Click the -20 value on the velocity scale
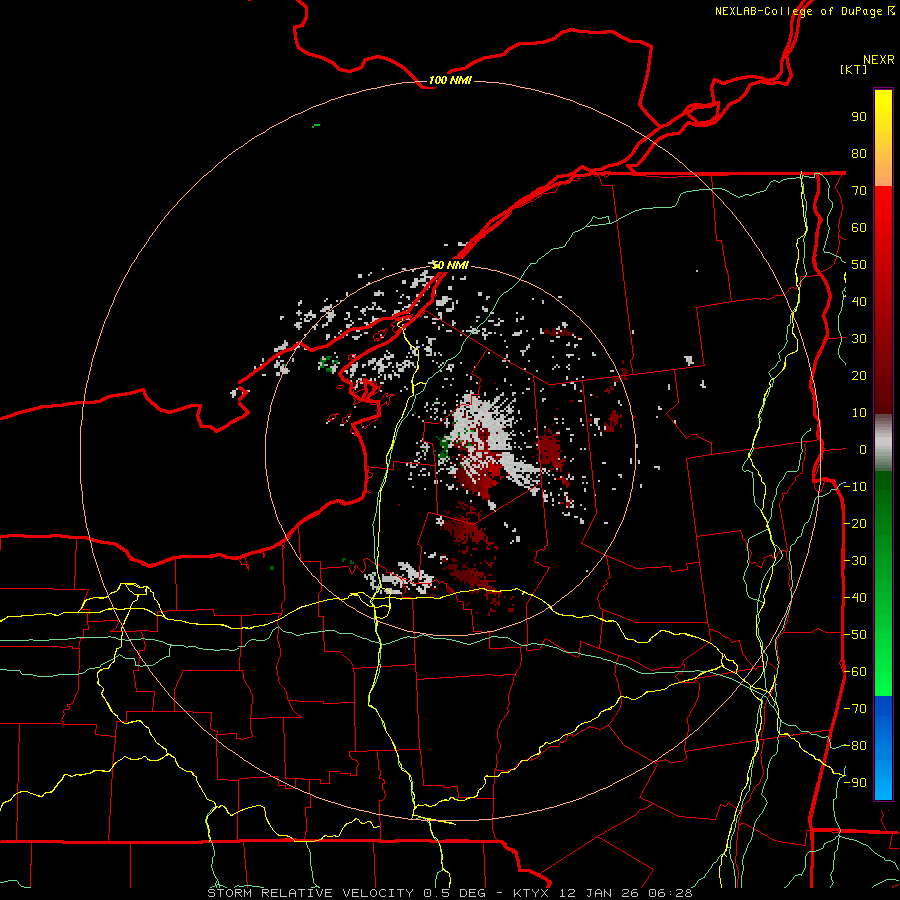The image size is (900, 900). pos(855,523)
